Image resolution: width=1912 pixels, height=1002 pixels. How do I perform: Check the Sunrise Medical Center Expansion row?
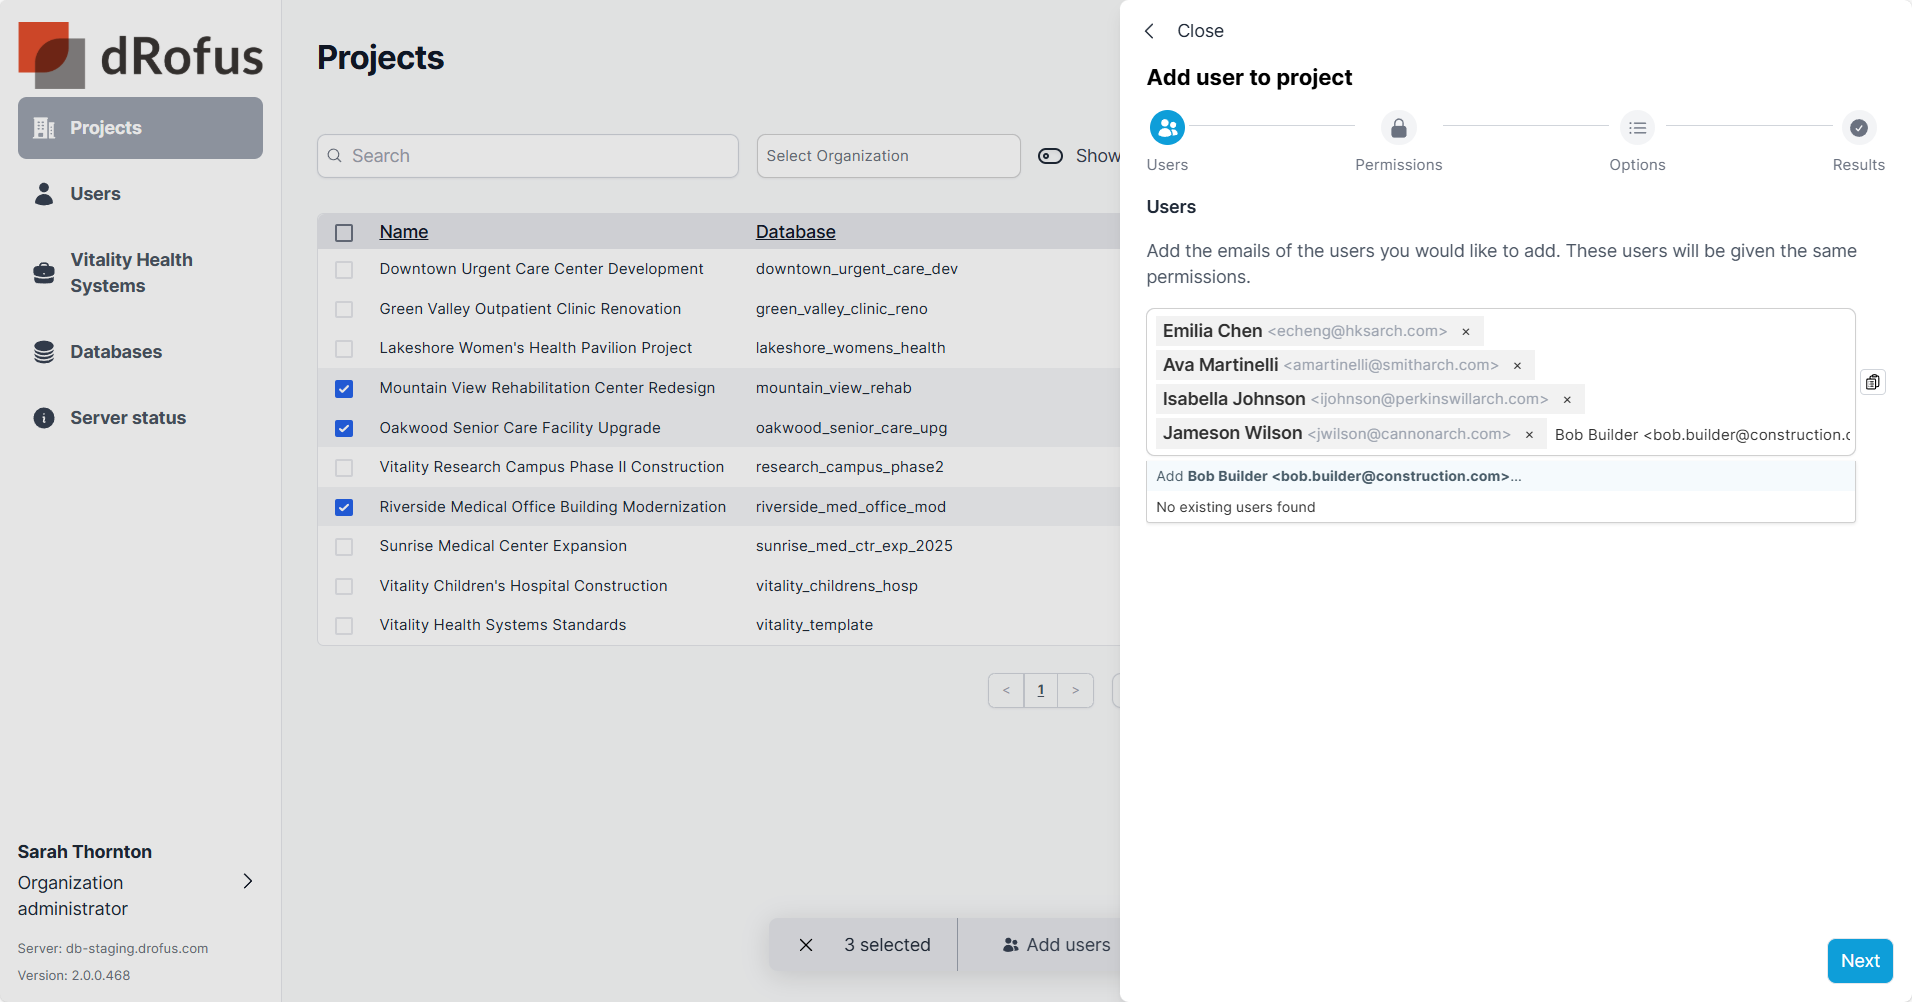pyautogui.click(x=344, y=547)
